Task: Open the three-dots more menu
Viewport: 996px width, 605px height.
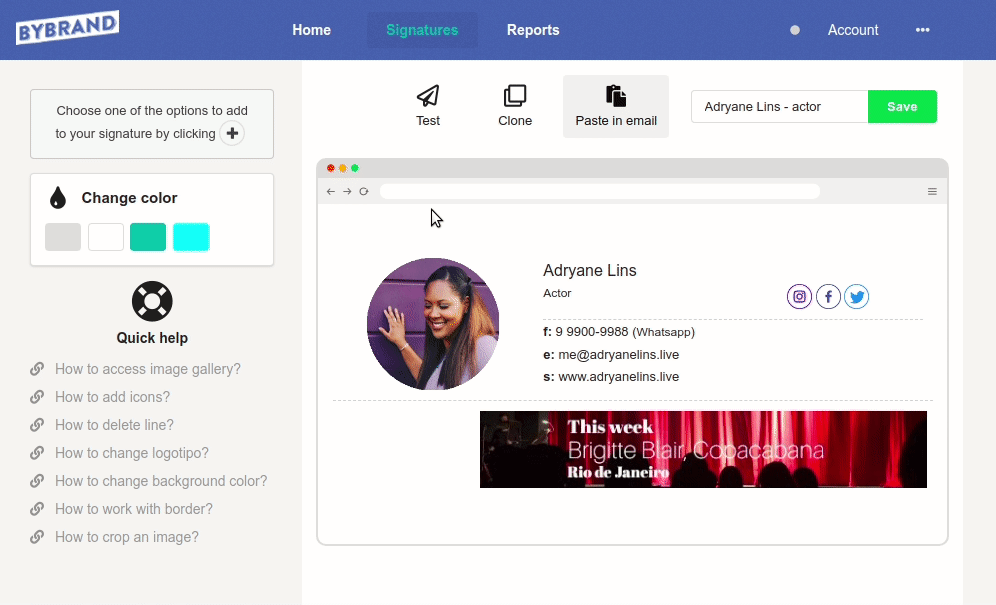Action: [922, 30]
